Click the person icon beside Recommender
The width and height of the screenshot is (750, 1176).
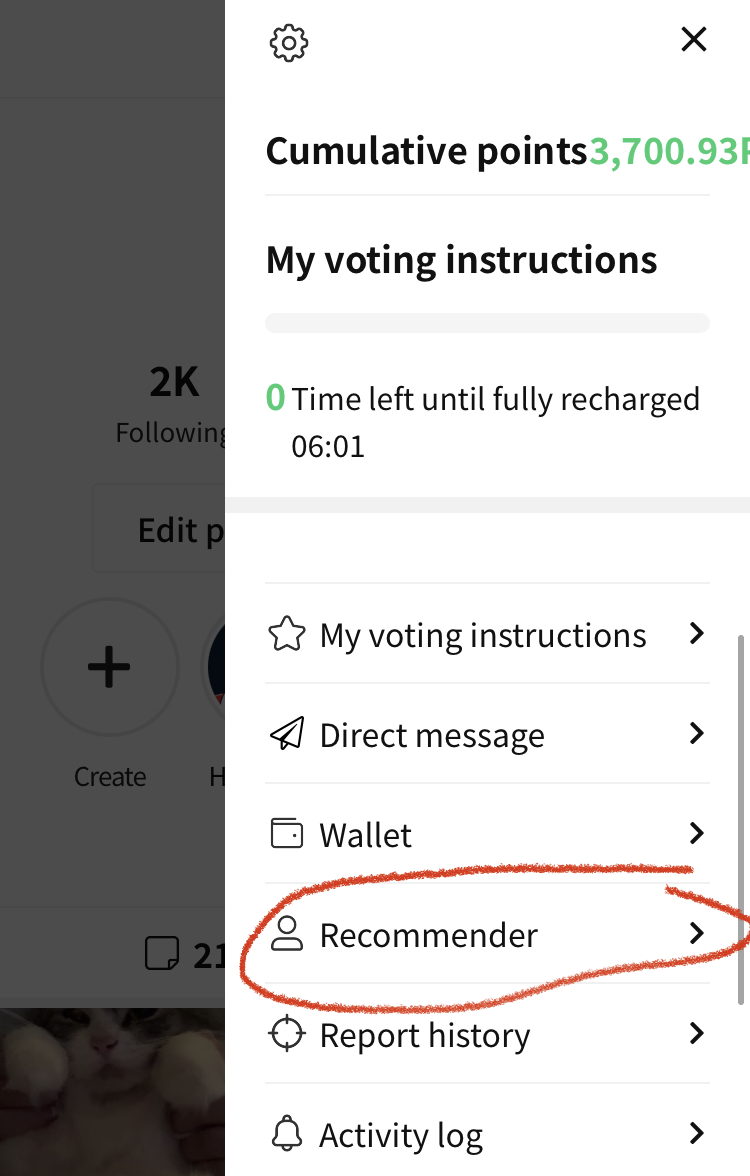tap(287, 935)
